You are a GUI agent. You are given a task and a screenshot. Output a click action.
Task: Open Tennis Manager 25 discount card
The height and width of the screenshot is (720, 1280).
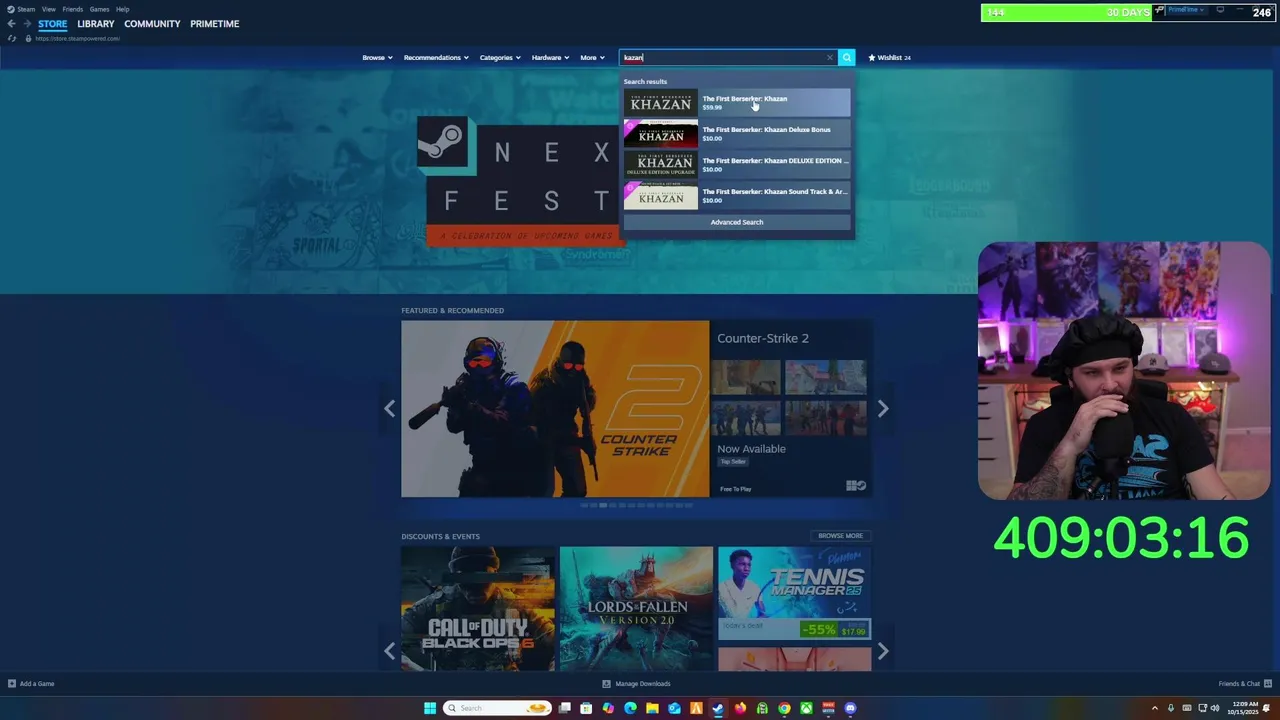pos(794,593)
